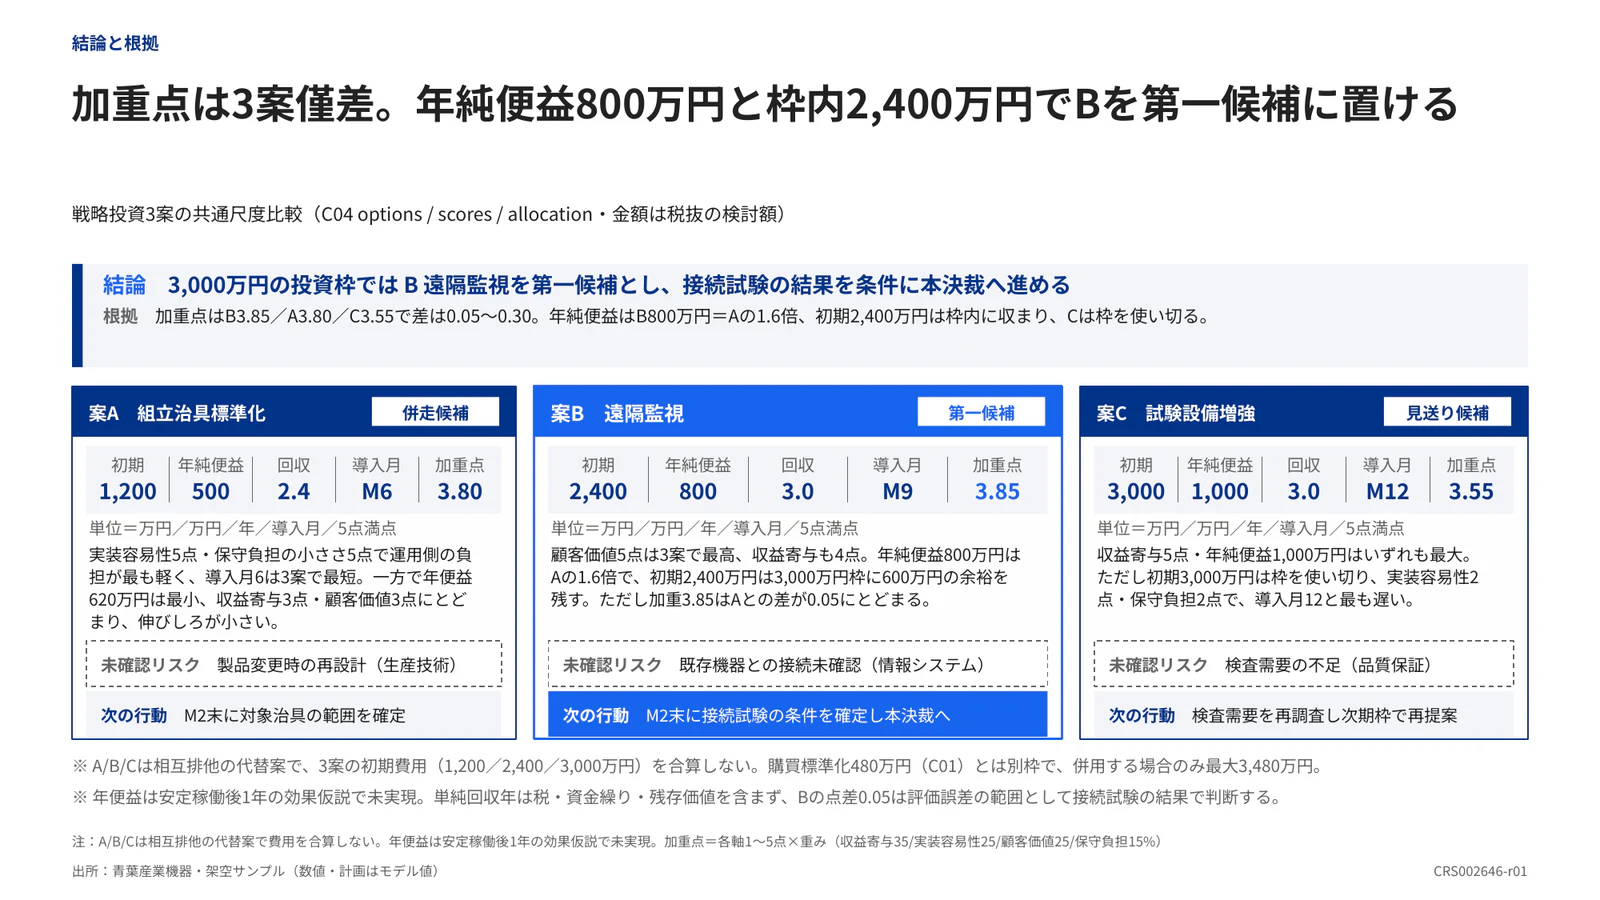Select the 800 annual benefit in 案B
1600x900 pixels.
coord(698,492)
